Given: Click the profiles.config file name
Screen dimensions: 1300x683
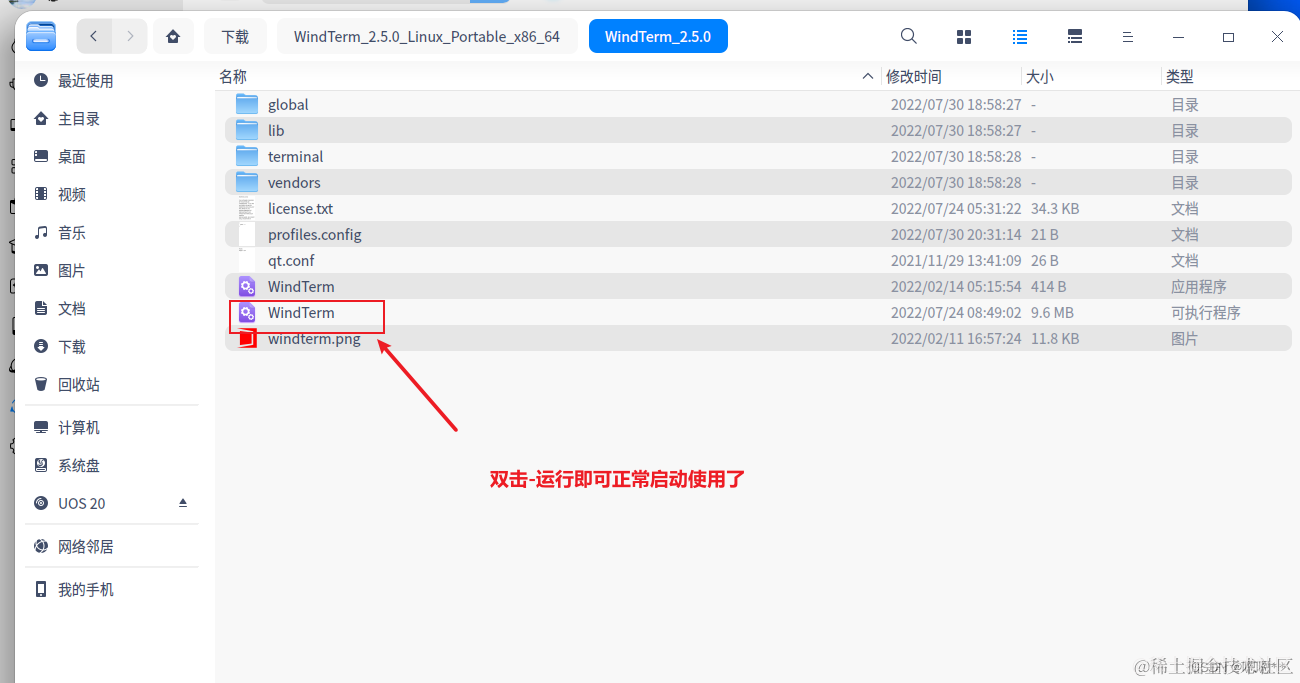Looking at the screenshot, I should tap(315, 235).
